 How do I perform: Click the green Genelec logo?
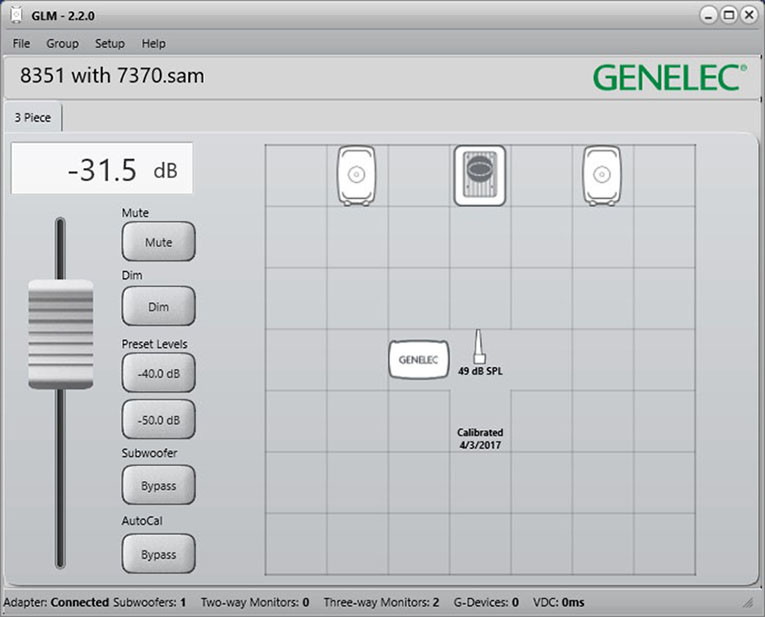tap(669, 78)
